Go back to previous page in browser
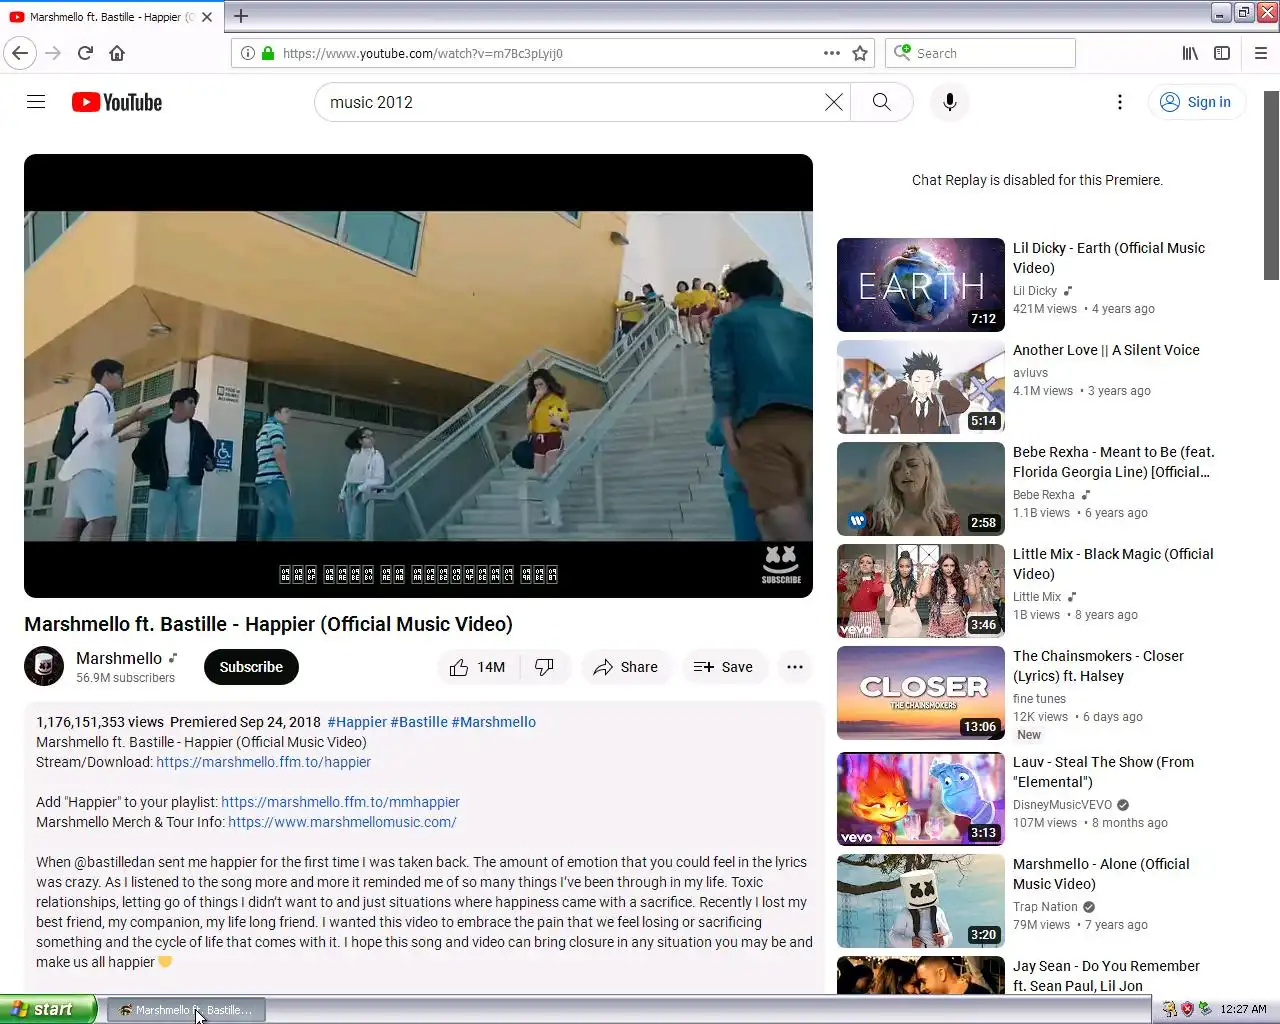The height and width of the screenshot is (1024, 1280). 20,53
